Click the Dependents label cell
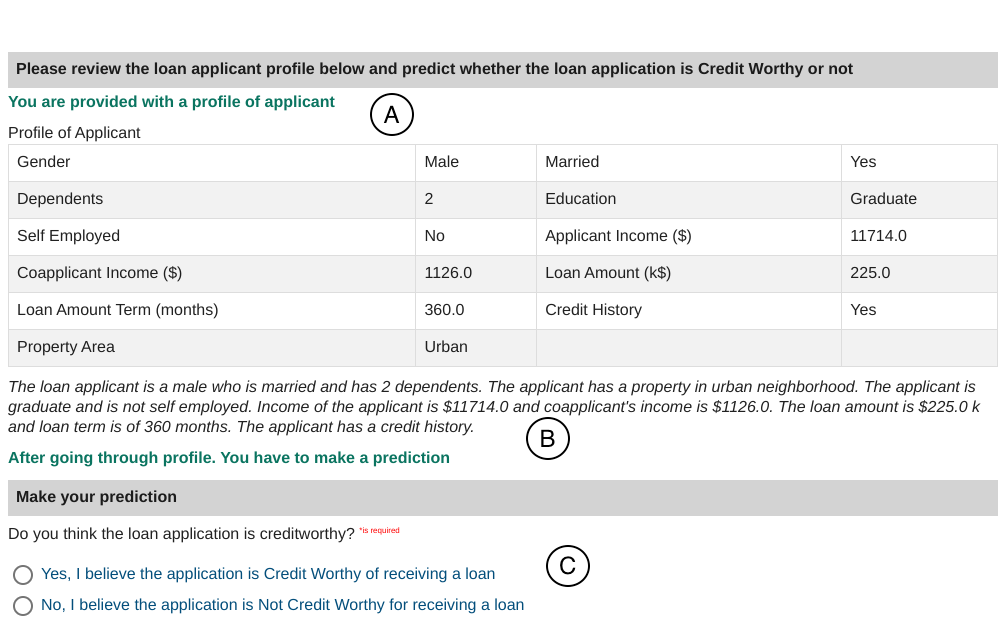Screen dimensions: 1004x627 click(60, 199)
